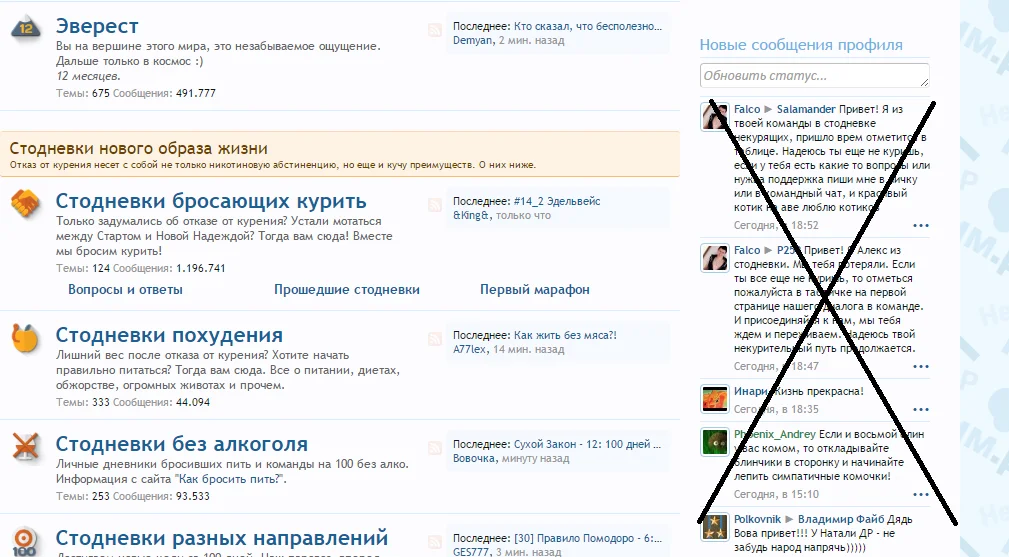Click crossed-out glass icon for Стодневки без алкоголя

tap(26, 446)
